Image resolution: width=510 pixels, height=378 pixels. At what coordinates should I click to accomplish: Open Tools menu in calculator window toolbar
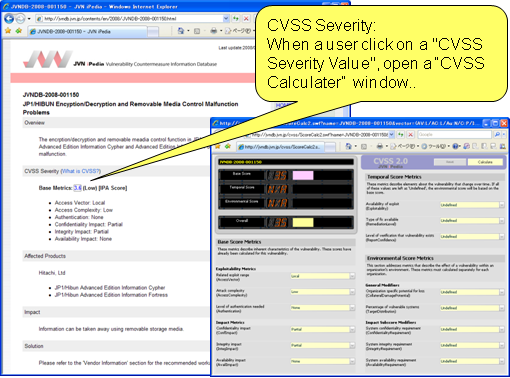pyautogui.click(x=435, y=146)
